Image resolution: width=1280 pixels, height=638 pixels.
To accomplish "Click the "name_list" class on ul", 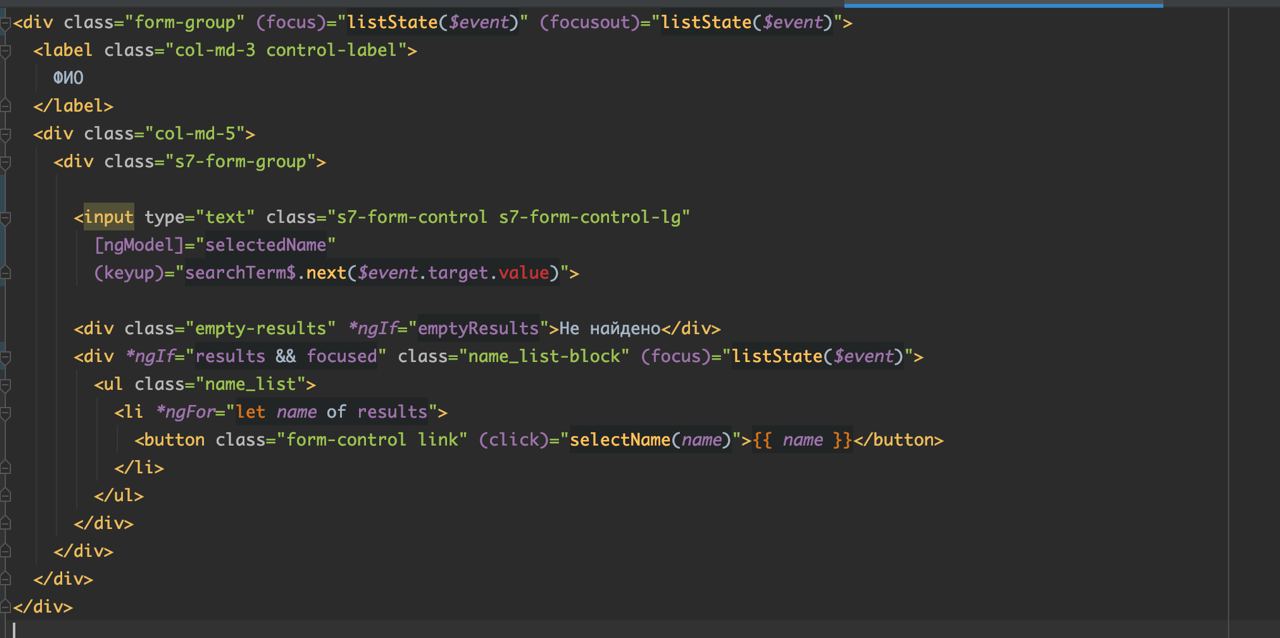I will [251, 384].
